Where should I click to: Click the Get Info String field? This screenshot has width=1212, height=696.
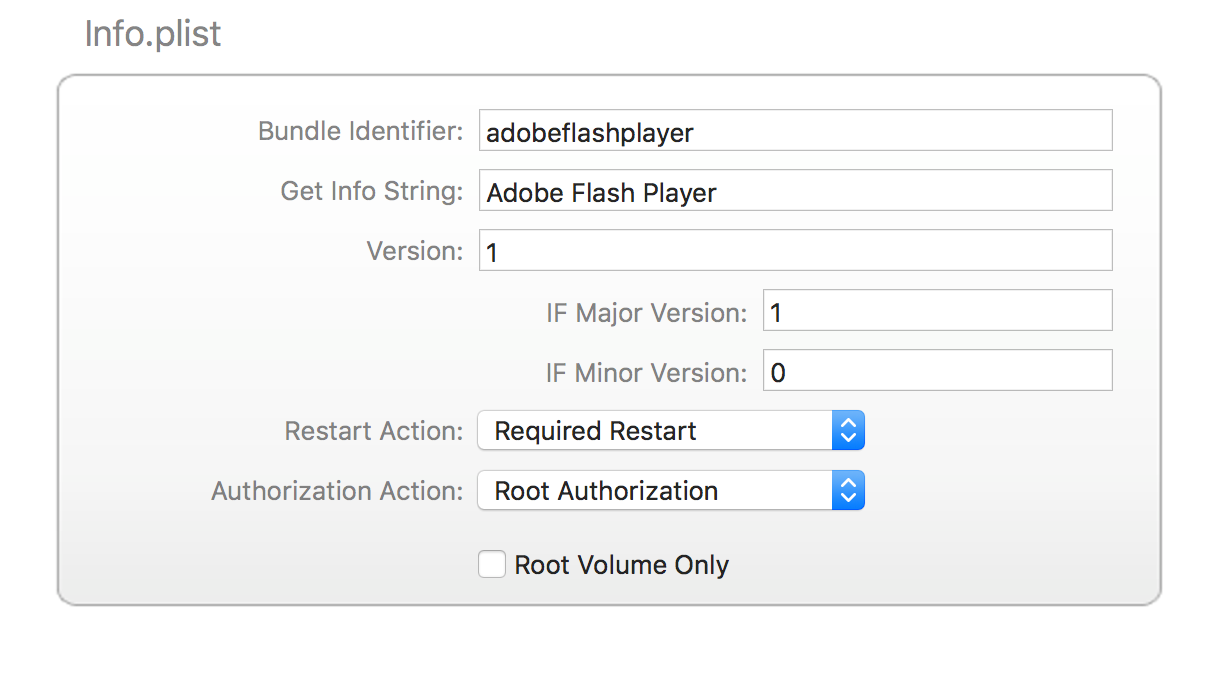795,191
